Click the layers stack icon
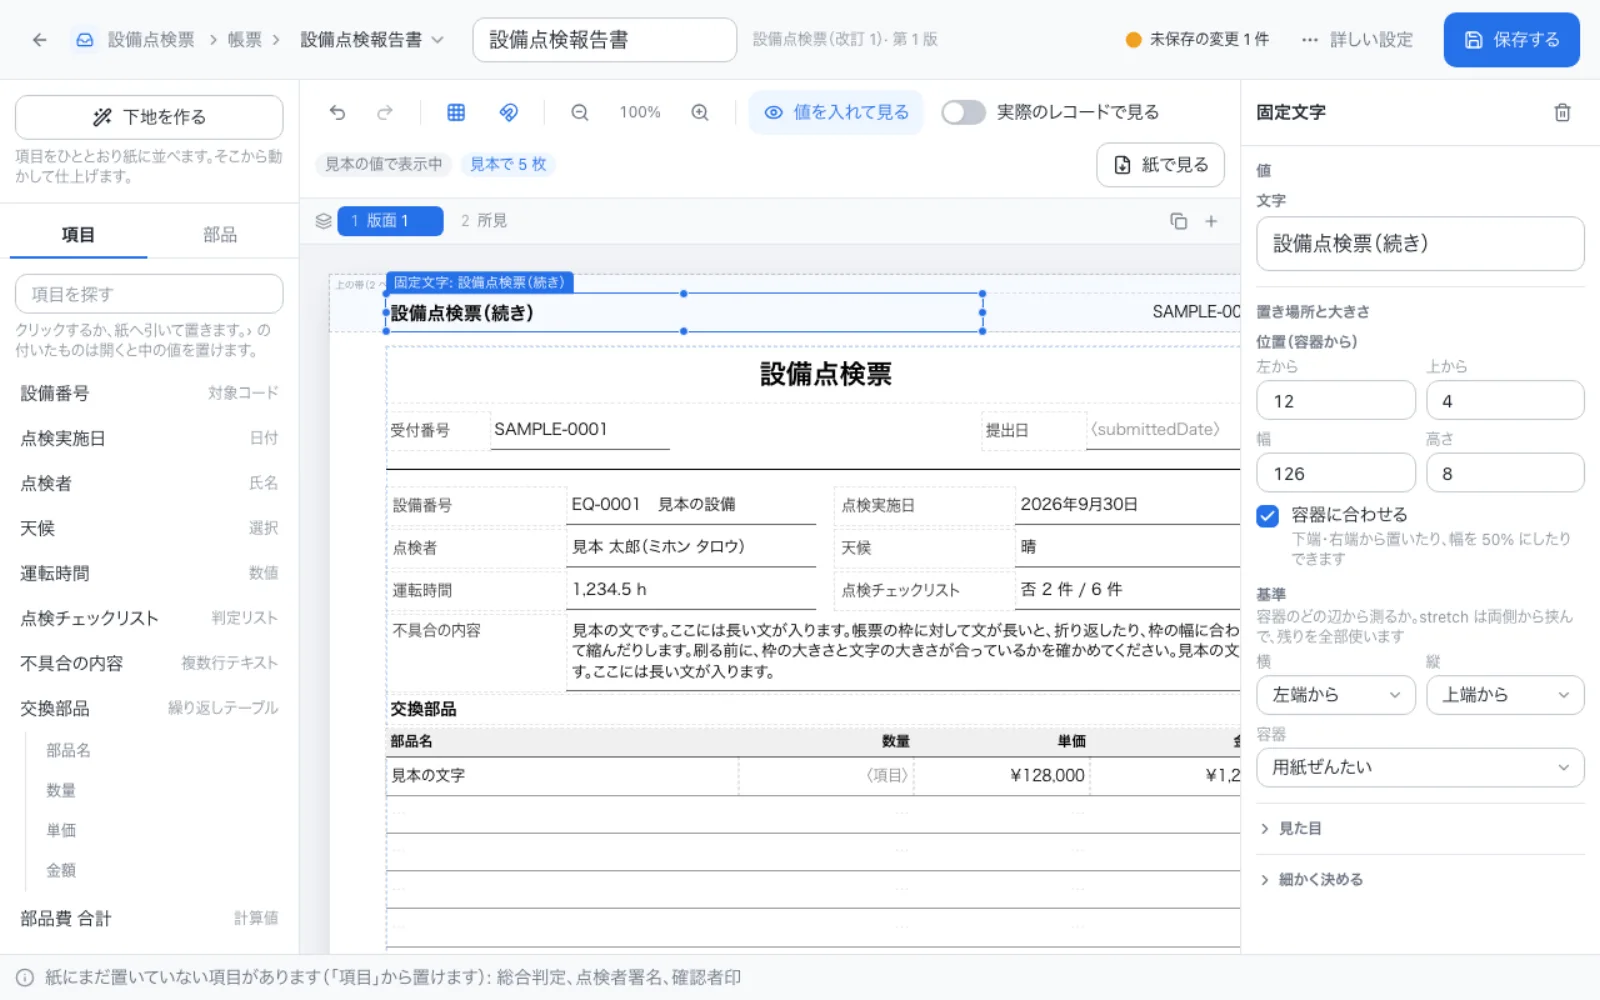The width and height of the screenshot is (1600, 1000). pos(323,221)
